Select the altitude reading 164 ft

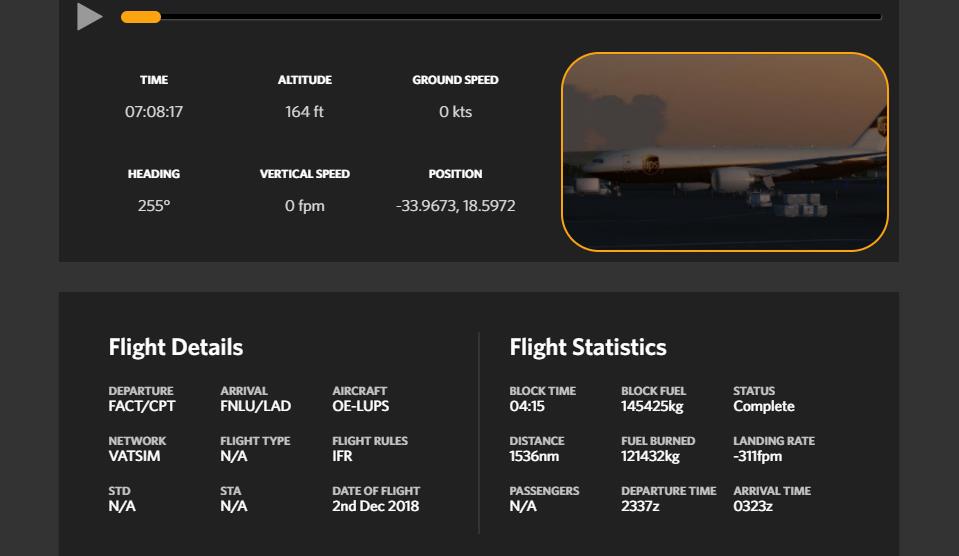pos(304,112)
